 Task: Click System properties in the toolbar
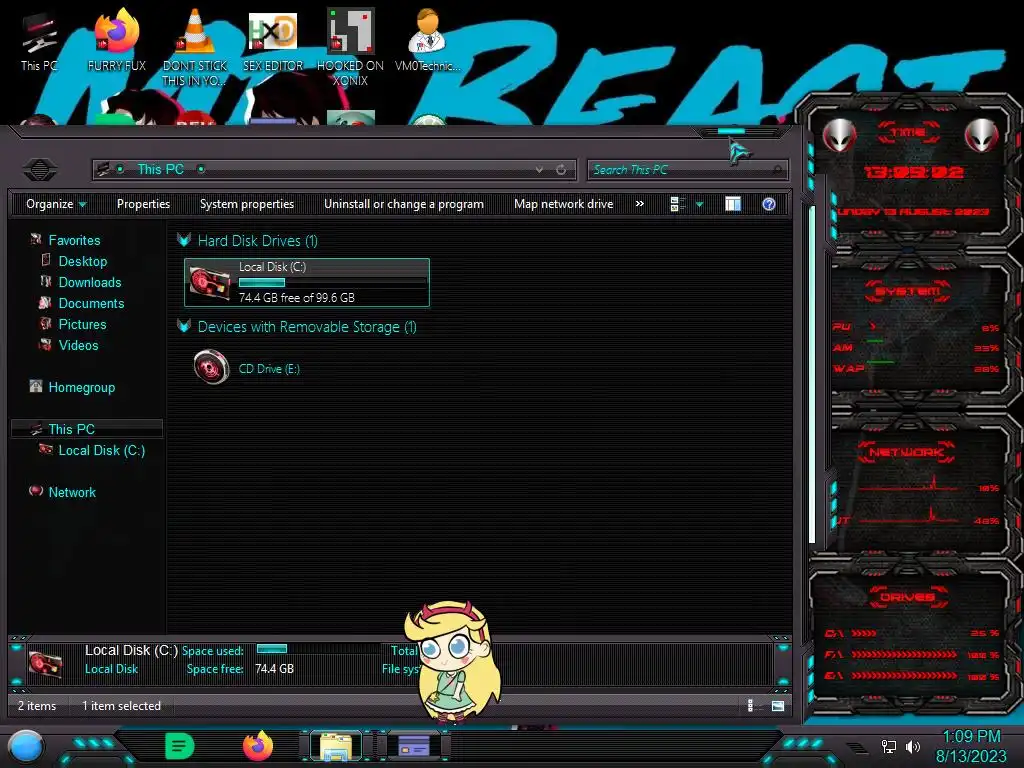click(247, 204)
